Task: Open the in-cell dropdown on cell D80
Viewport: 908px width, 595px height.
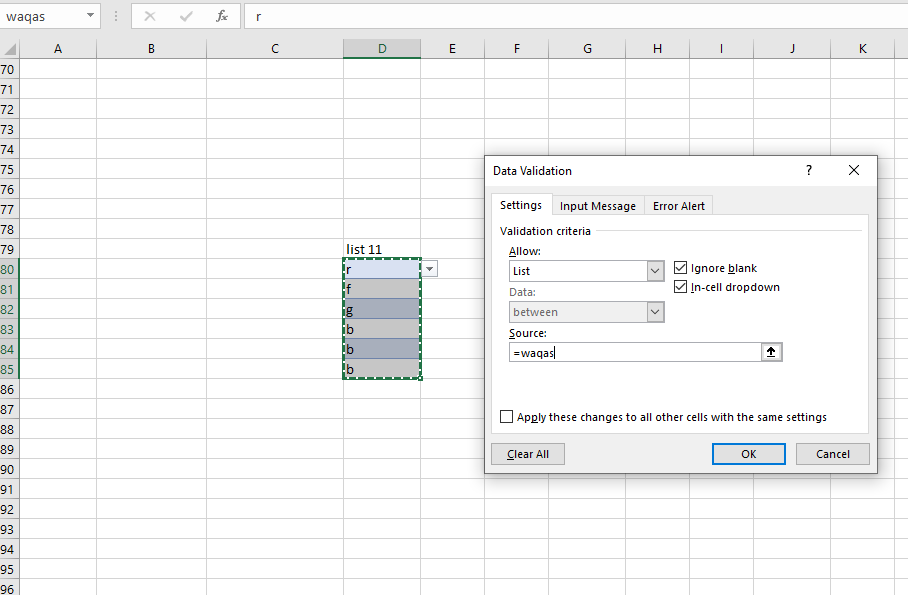Action: [429, 268]
